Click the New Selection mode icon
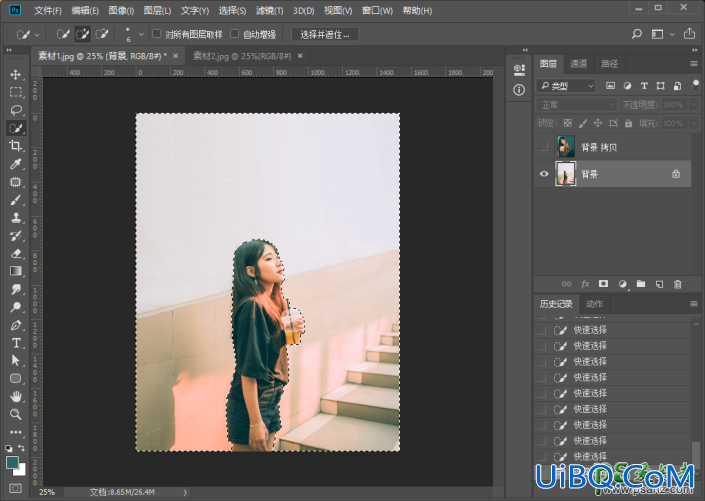 coord(63,34)
